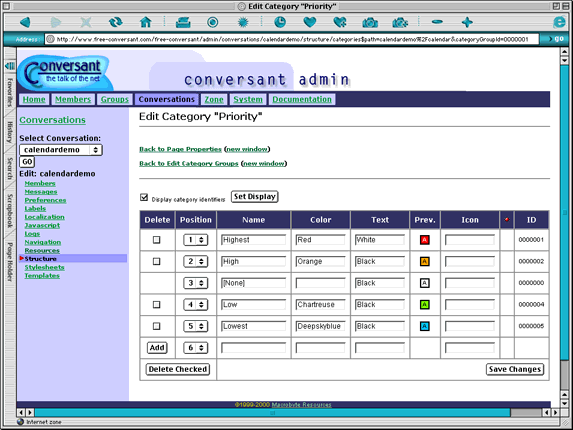Open the System navigation tab
This screenshot has width=573, height=430.
point(248,99)
